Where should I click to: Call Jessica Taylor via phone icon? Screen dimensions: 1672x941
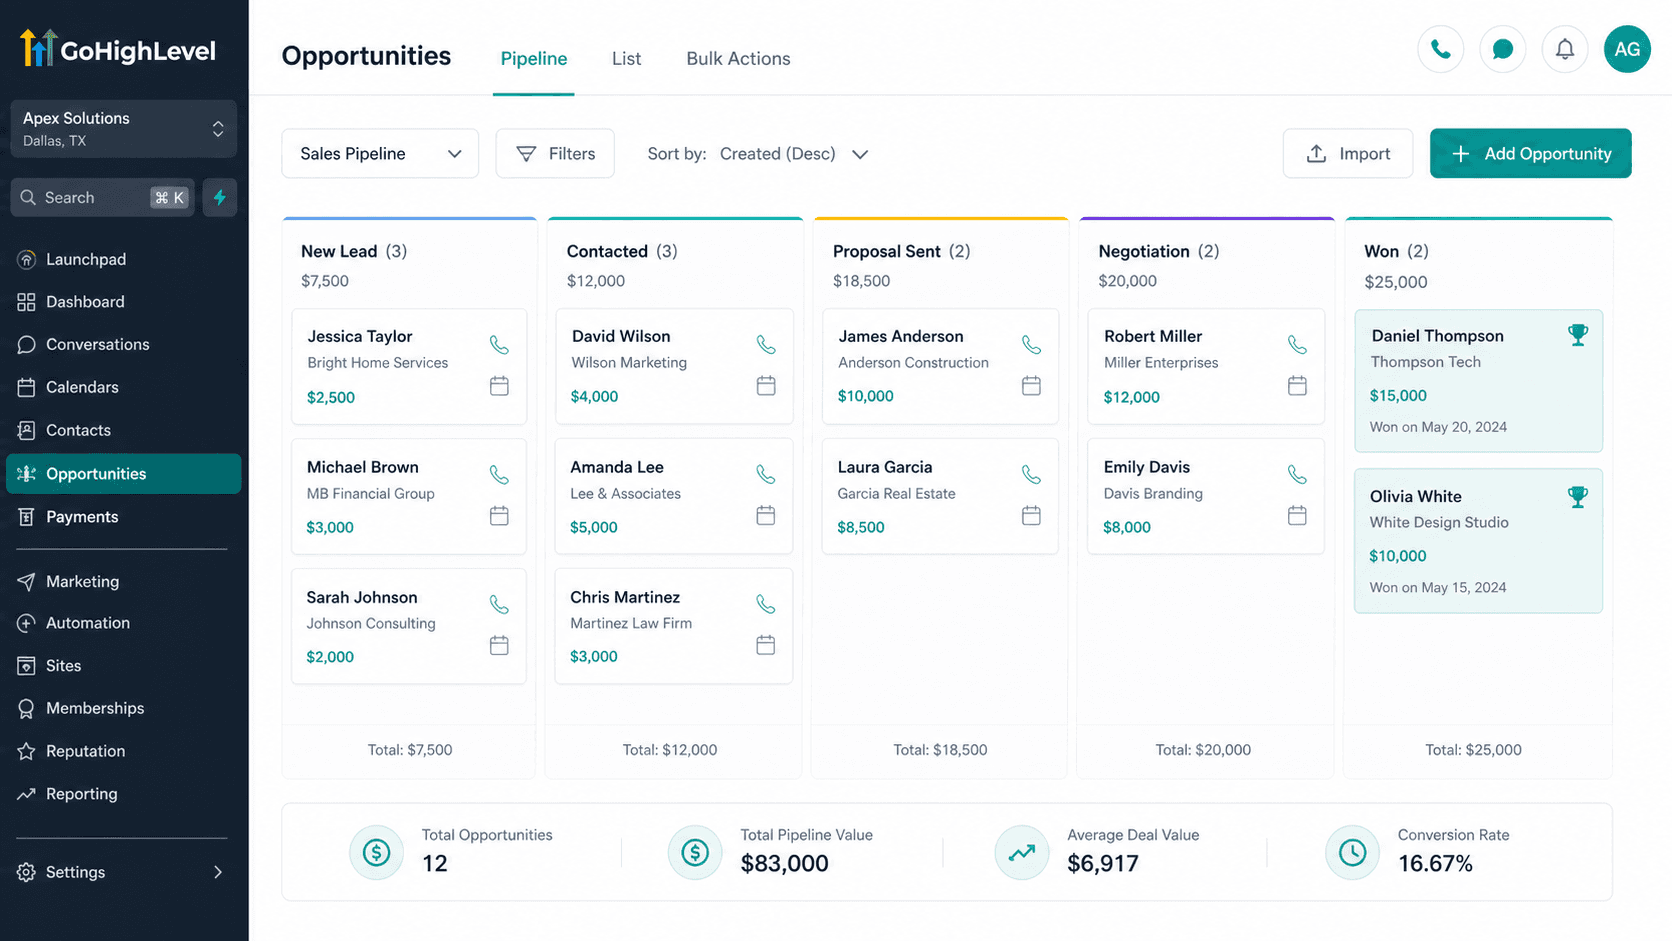click(x=499, y=345)
